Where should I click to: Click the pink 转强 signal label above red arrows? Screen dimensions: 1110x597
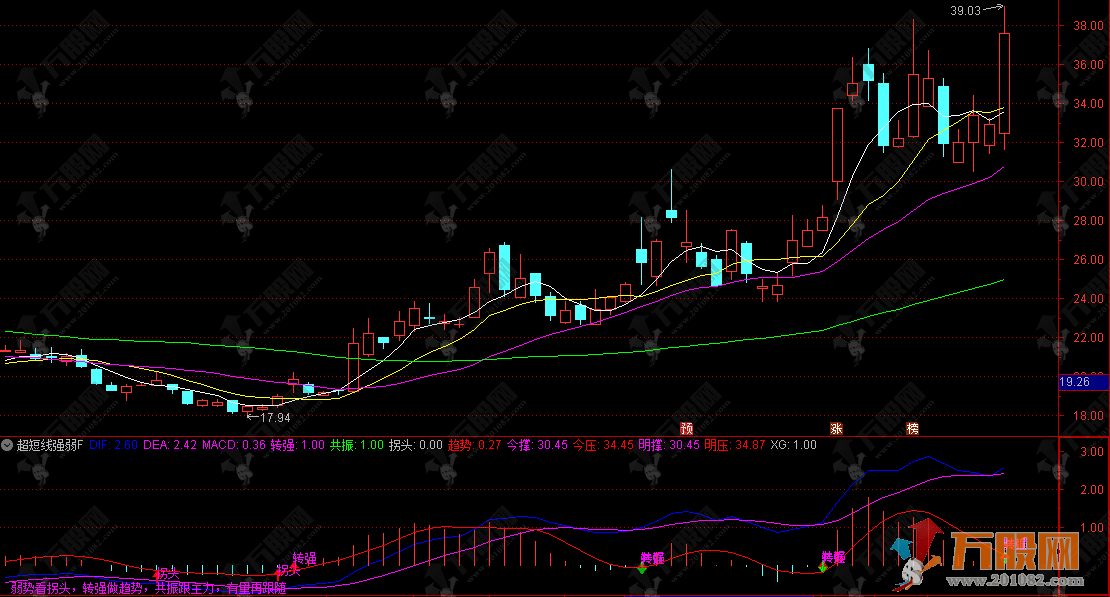(x=304, y=558)
